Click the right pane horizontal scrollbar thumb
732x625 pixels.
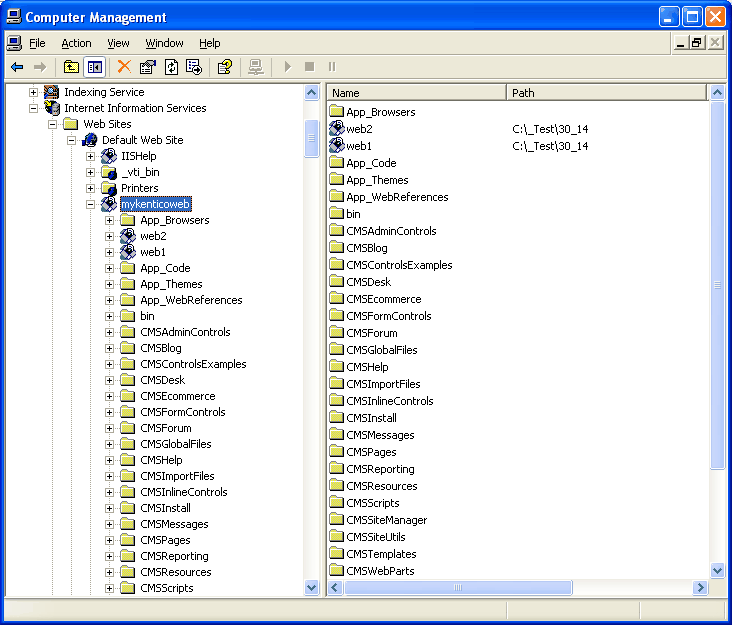click(458, 587)
